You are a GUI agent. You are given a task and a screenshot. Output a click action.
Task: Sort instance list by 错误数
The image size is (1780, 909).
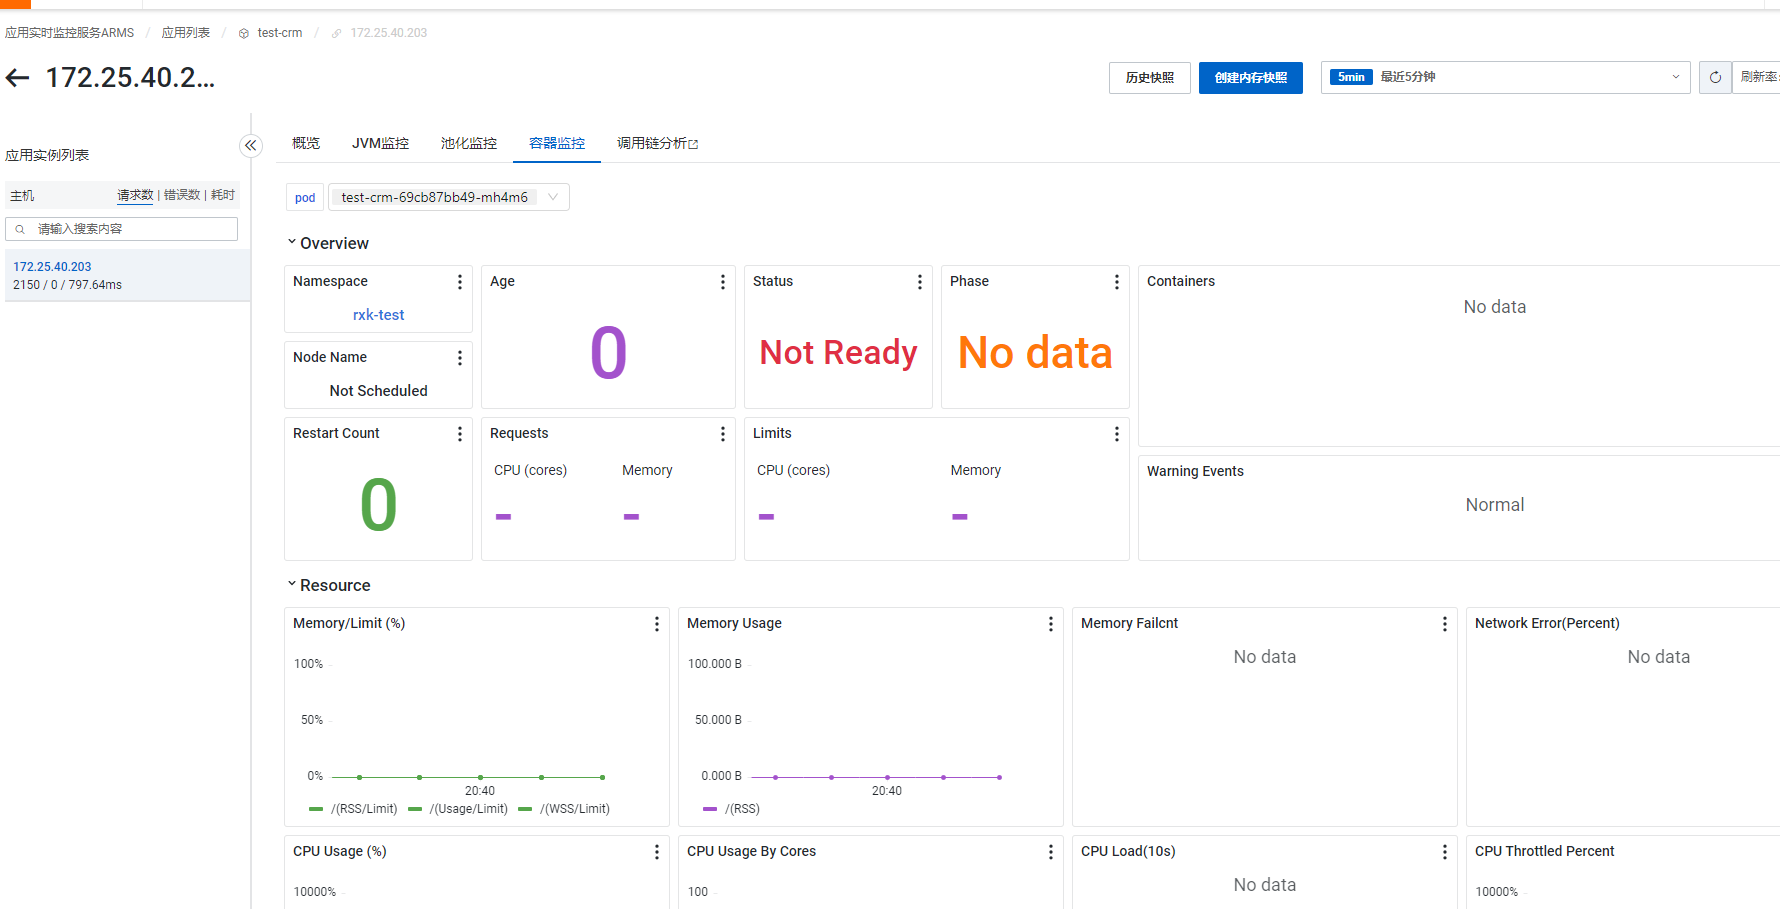[182, 195]
